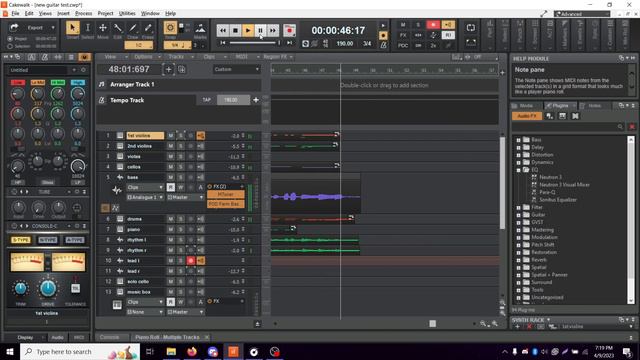The width and height of the screenshot is (640, 360).
Task: Select the Erase tool
Action: (x=148, y=28)
